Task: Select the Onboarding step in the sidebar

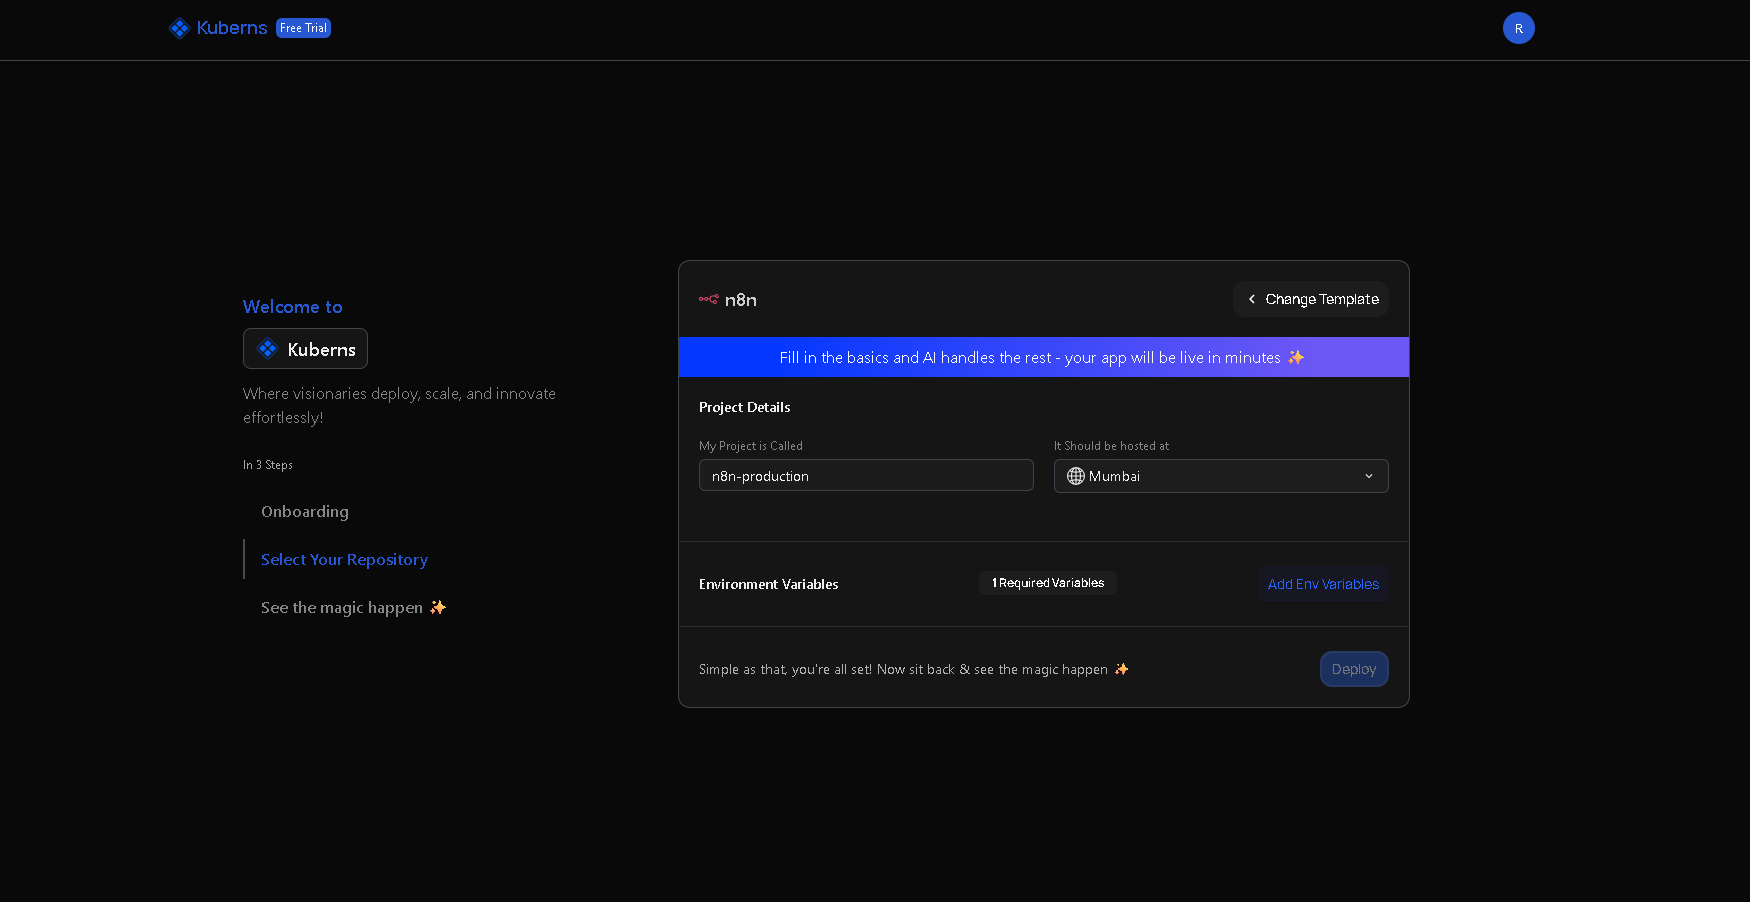Action: pyautogui.click(x=305, y=511)
